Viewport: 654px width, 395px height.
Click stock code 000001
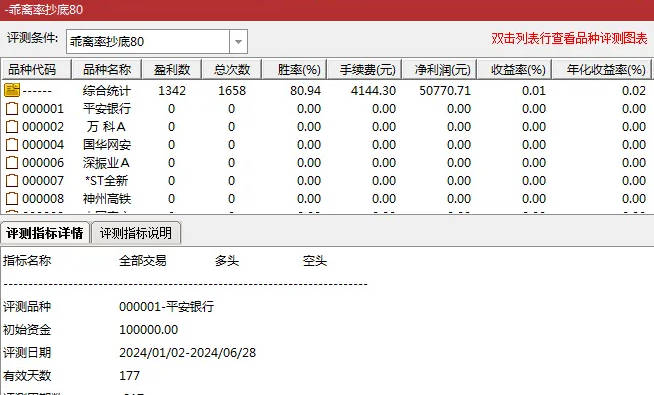click(43, 108)
